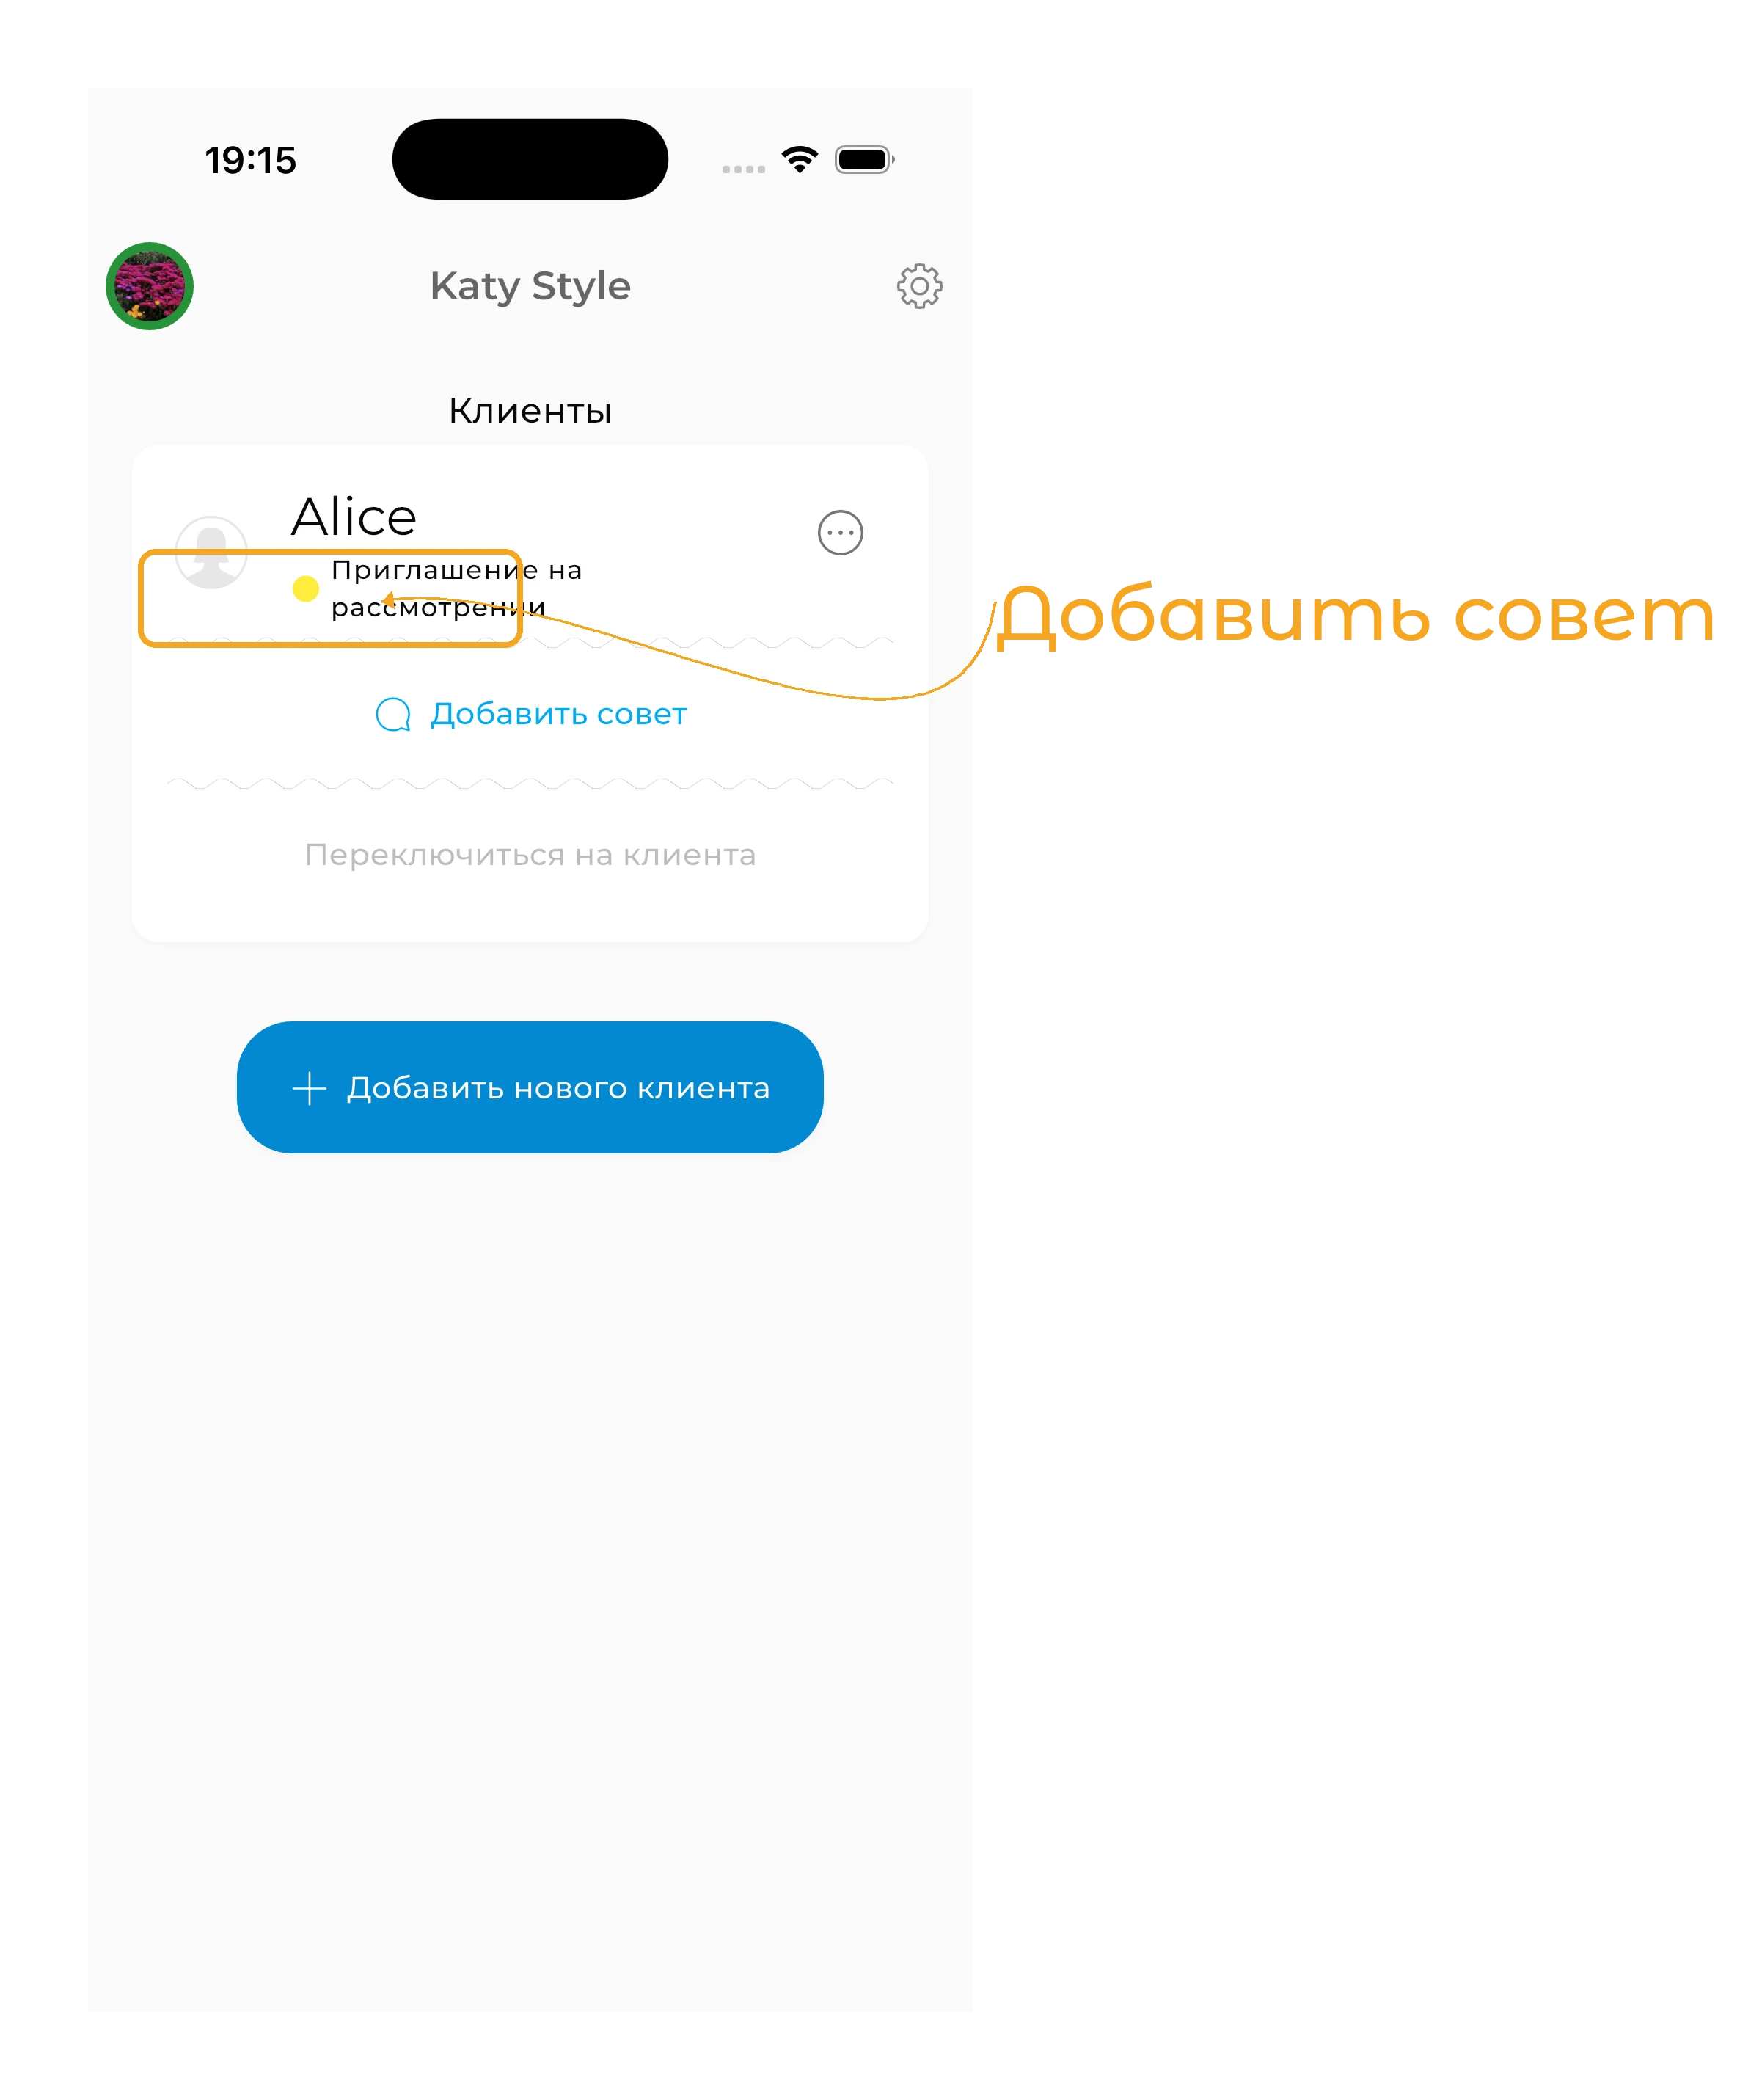1740x2100 pixels.
Task: Click Добавить нового клиента button
Action: coord(530,1087)
